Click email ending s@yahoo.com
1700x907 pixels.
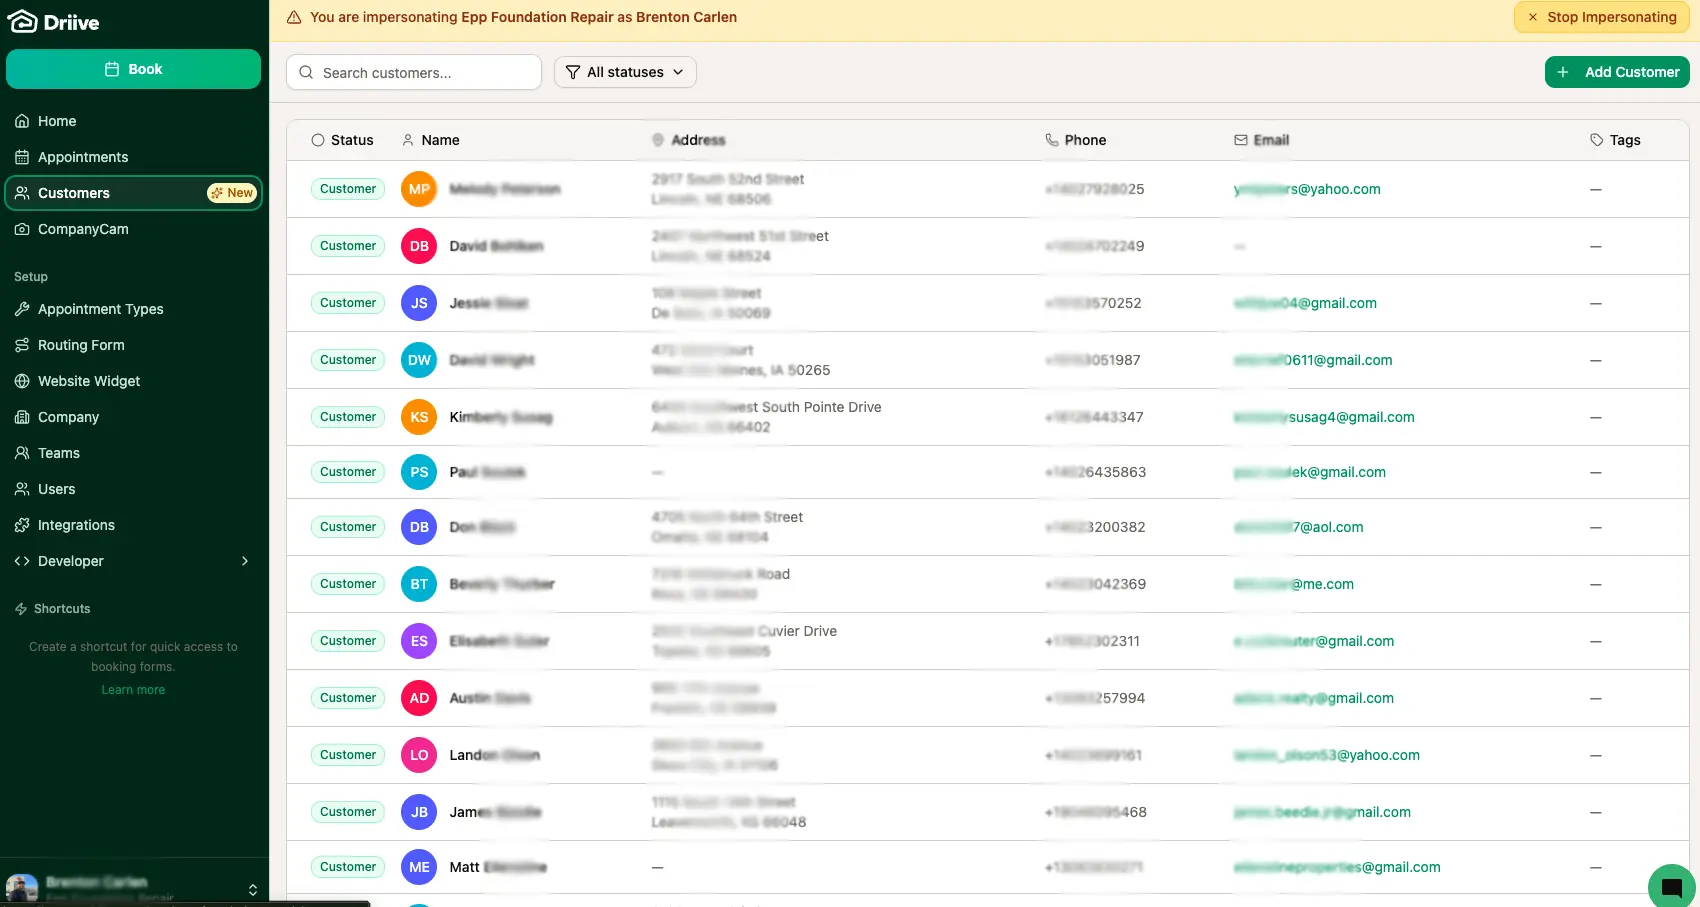click(1307, 189)
